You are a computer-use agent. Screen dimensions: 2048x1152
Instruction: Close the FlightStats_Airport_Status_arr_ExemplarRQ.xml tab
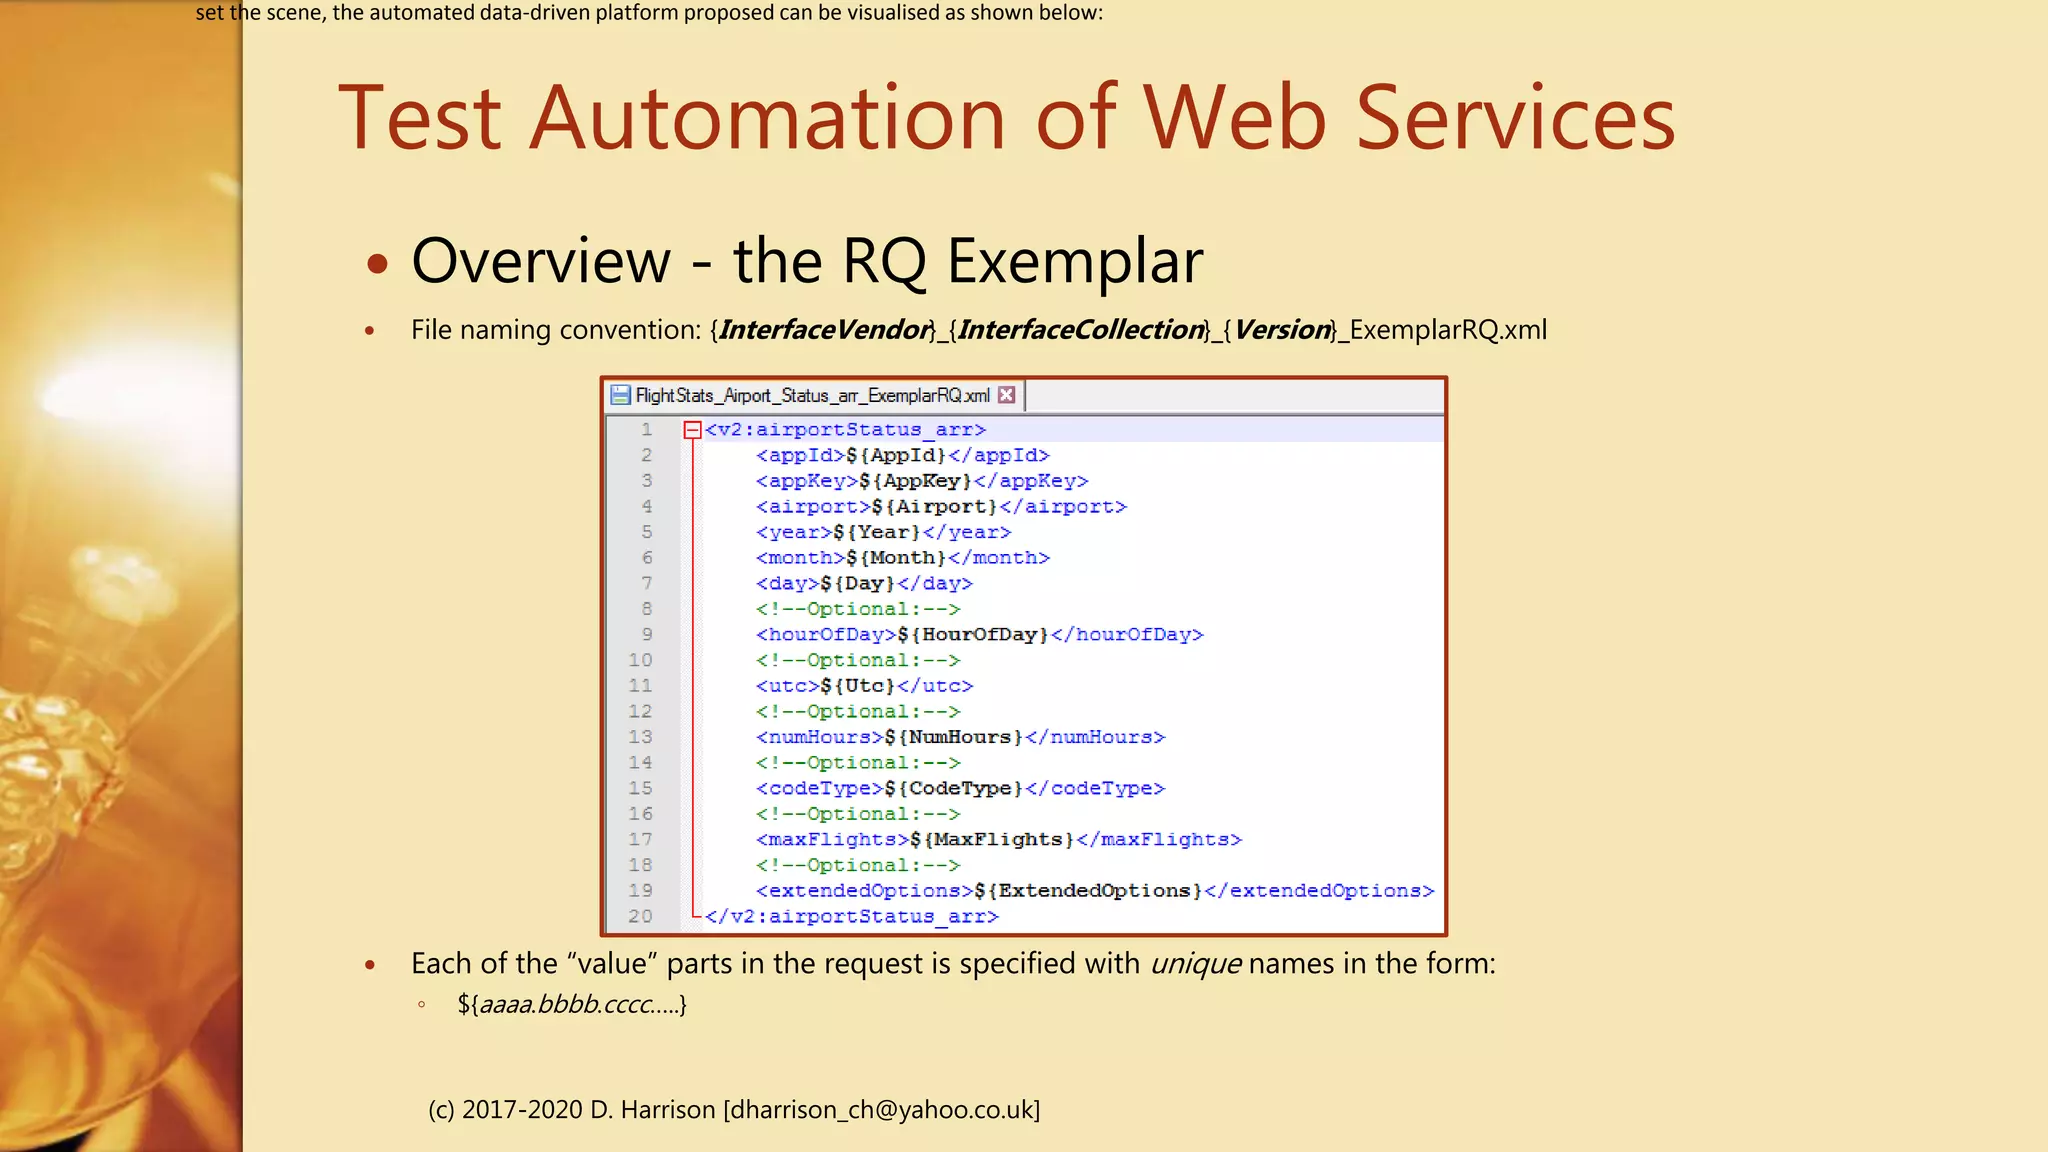pos(1007,395)
